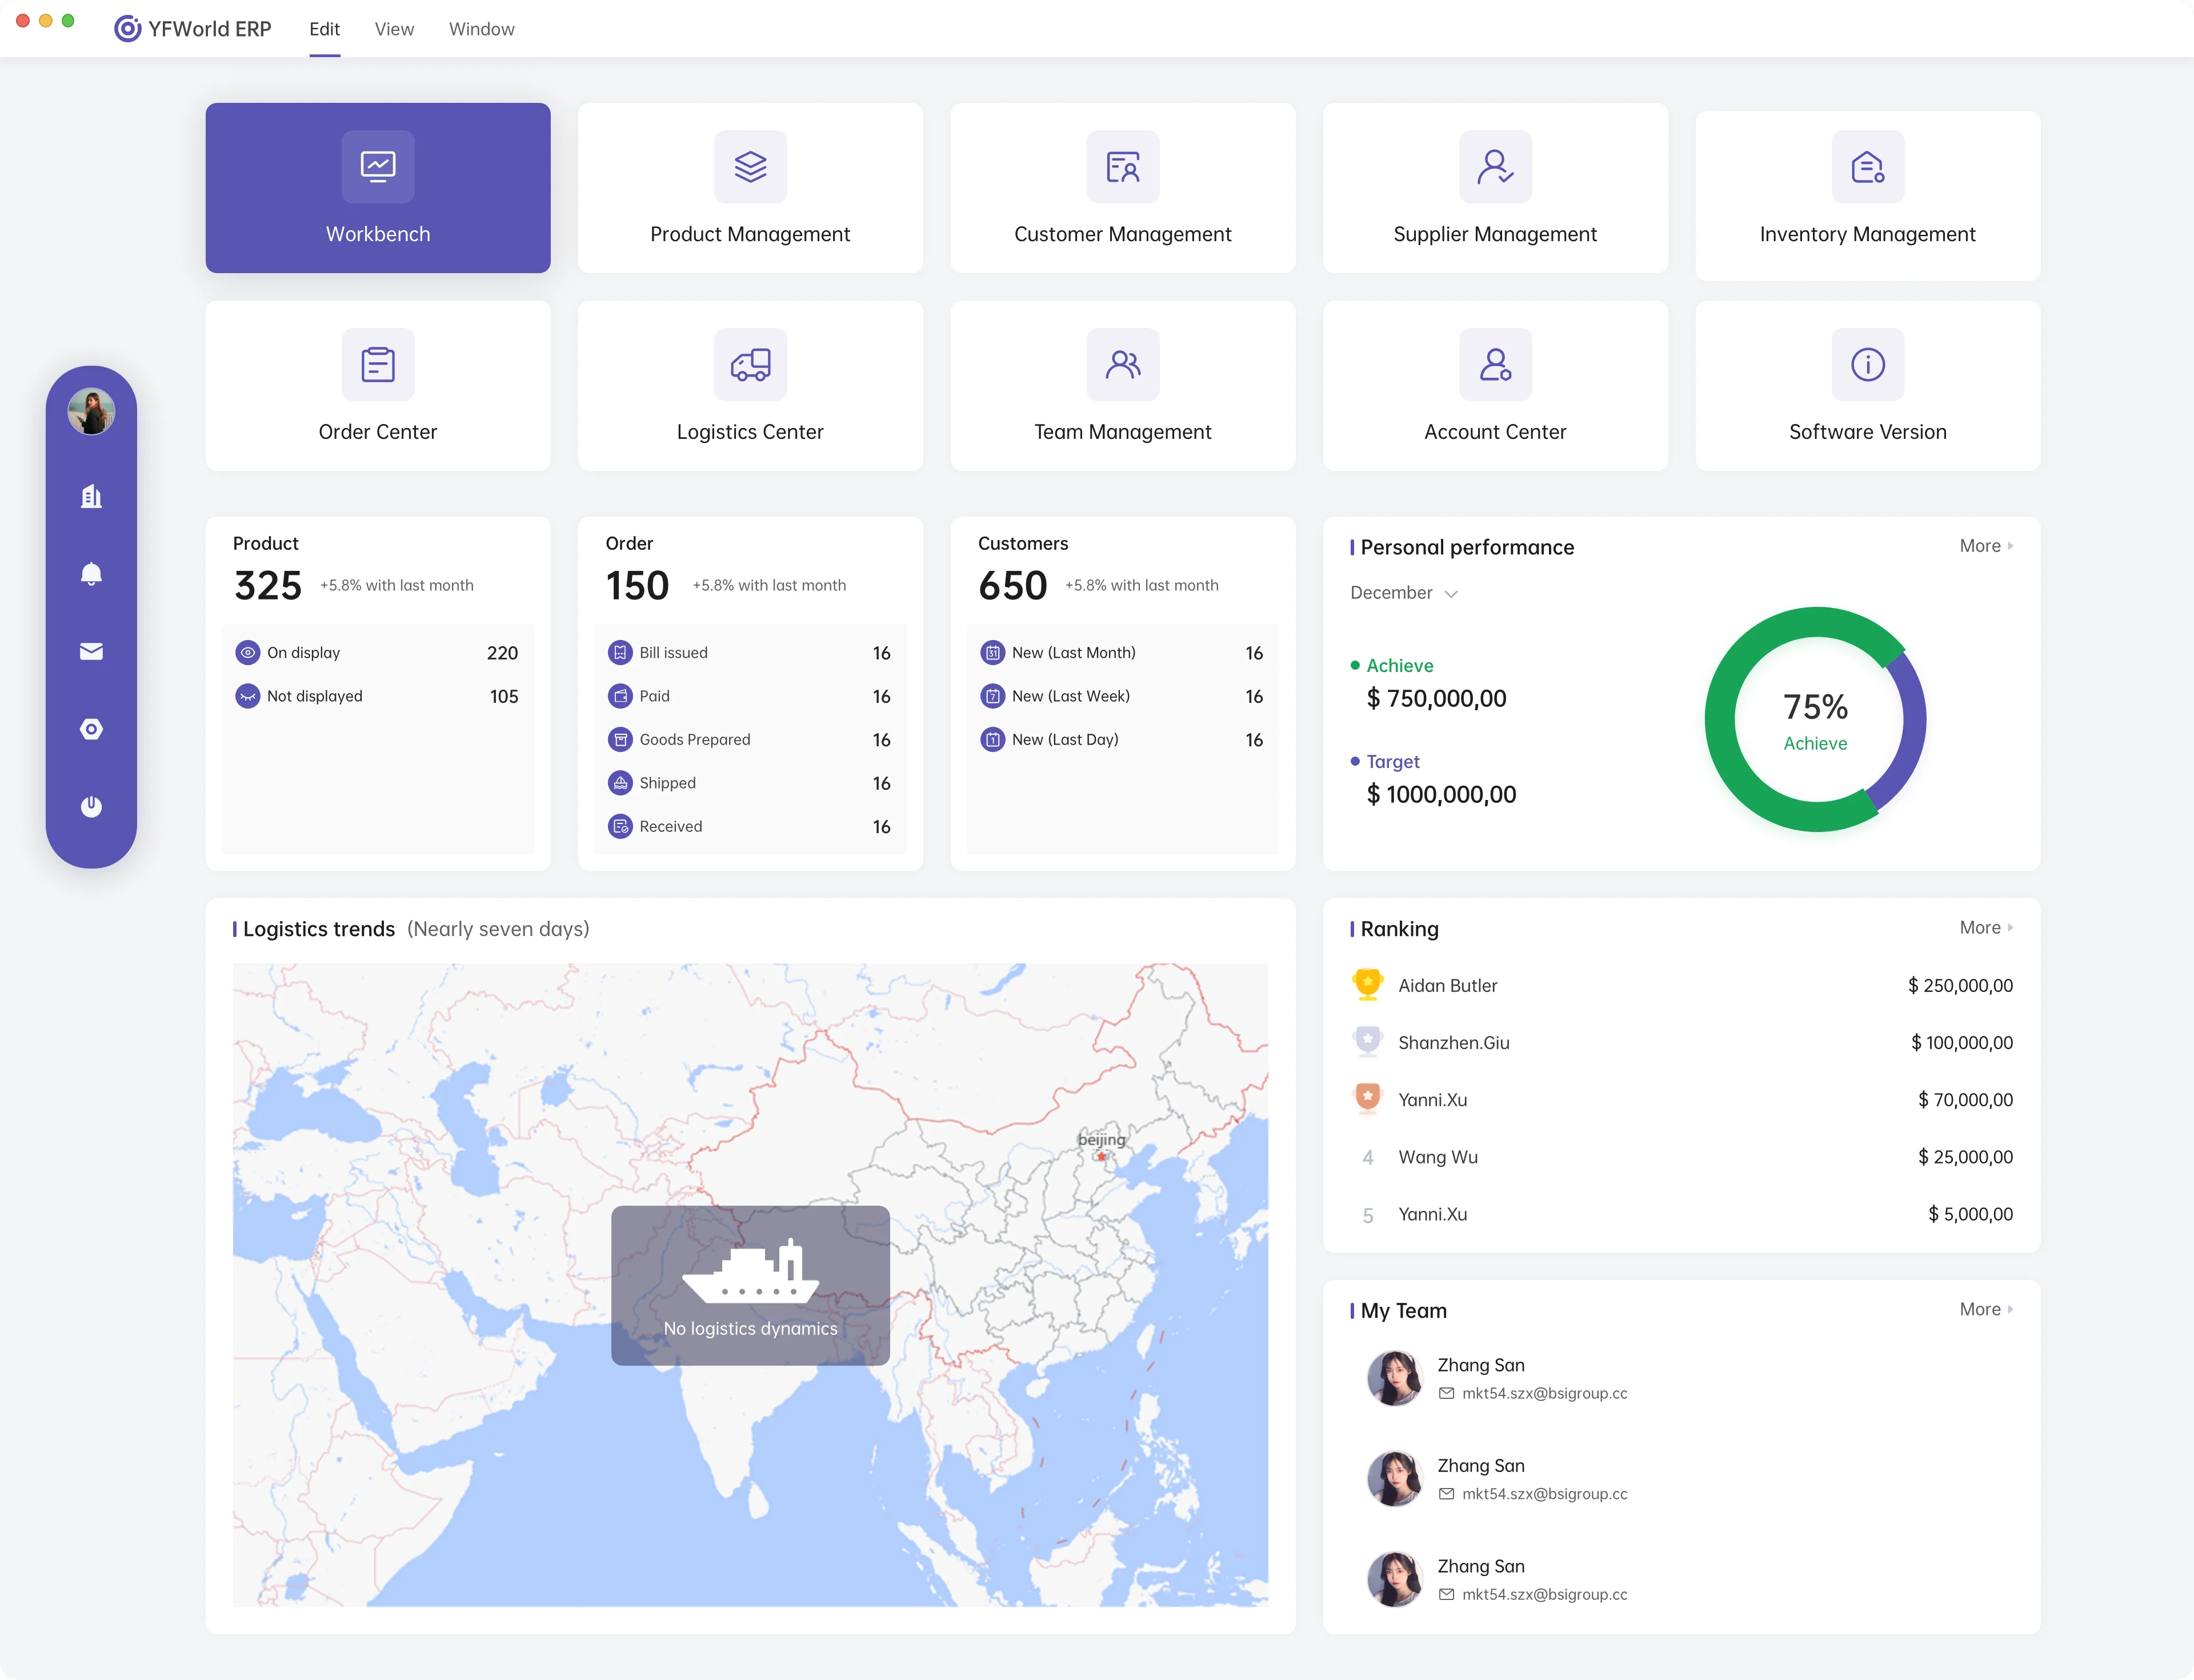Click the hexagon settings icon in sidebar
The width and height of the screenshot is (2194, 1680).
(x=91, y=729)
